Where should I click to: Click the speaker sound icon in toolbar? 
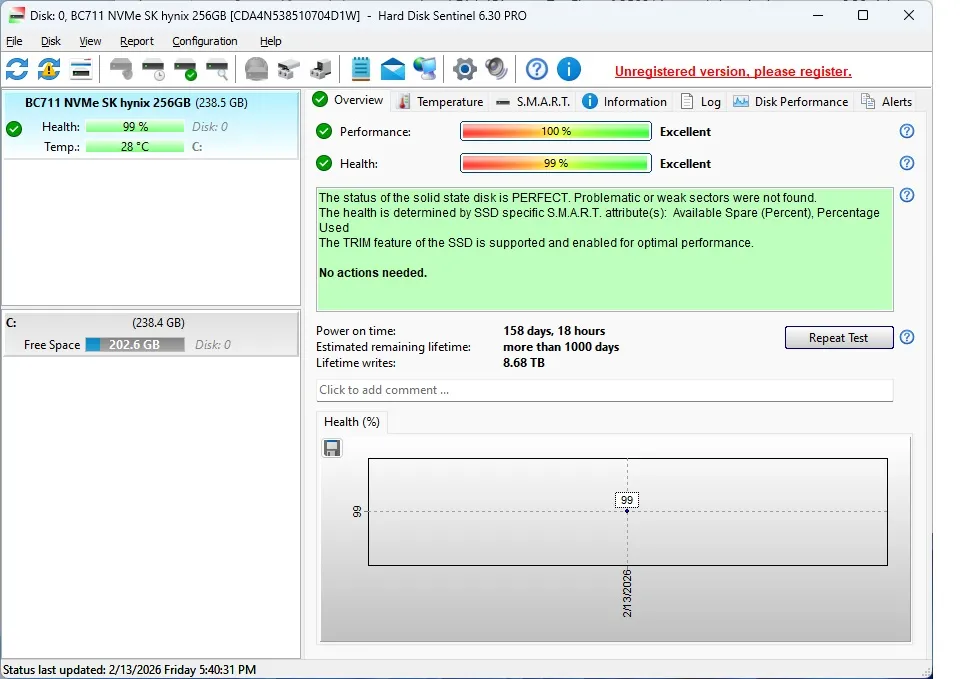tap(496, 69)
